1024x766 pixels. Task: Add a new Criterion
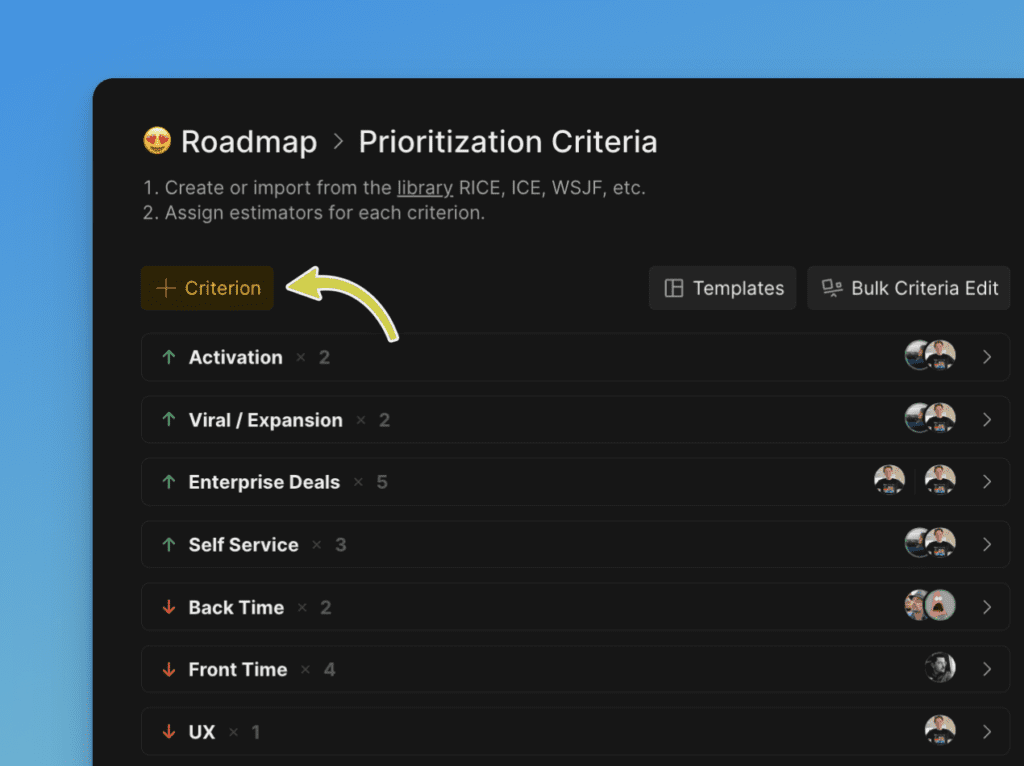208,288
